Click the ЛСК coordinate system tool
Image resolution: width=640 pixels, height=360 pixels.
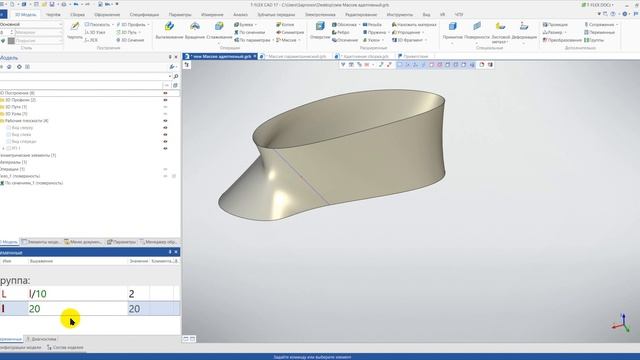pos(91,40)
